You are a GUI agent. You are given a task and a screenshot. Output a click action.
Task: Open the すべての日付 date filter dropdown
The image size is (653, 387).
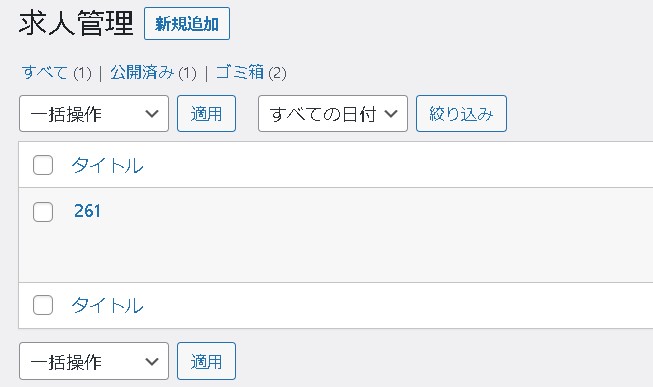(x=333, y=114)
